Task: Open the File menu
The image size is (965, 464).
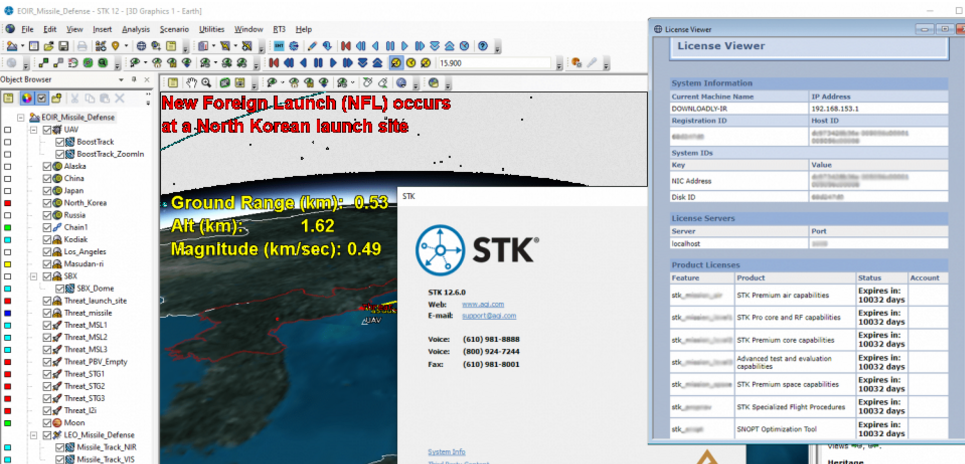Action: (27, 29)
